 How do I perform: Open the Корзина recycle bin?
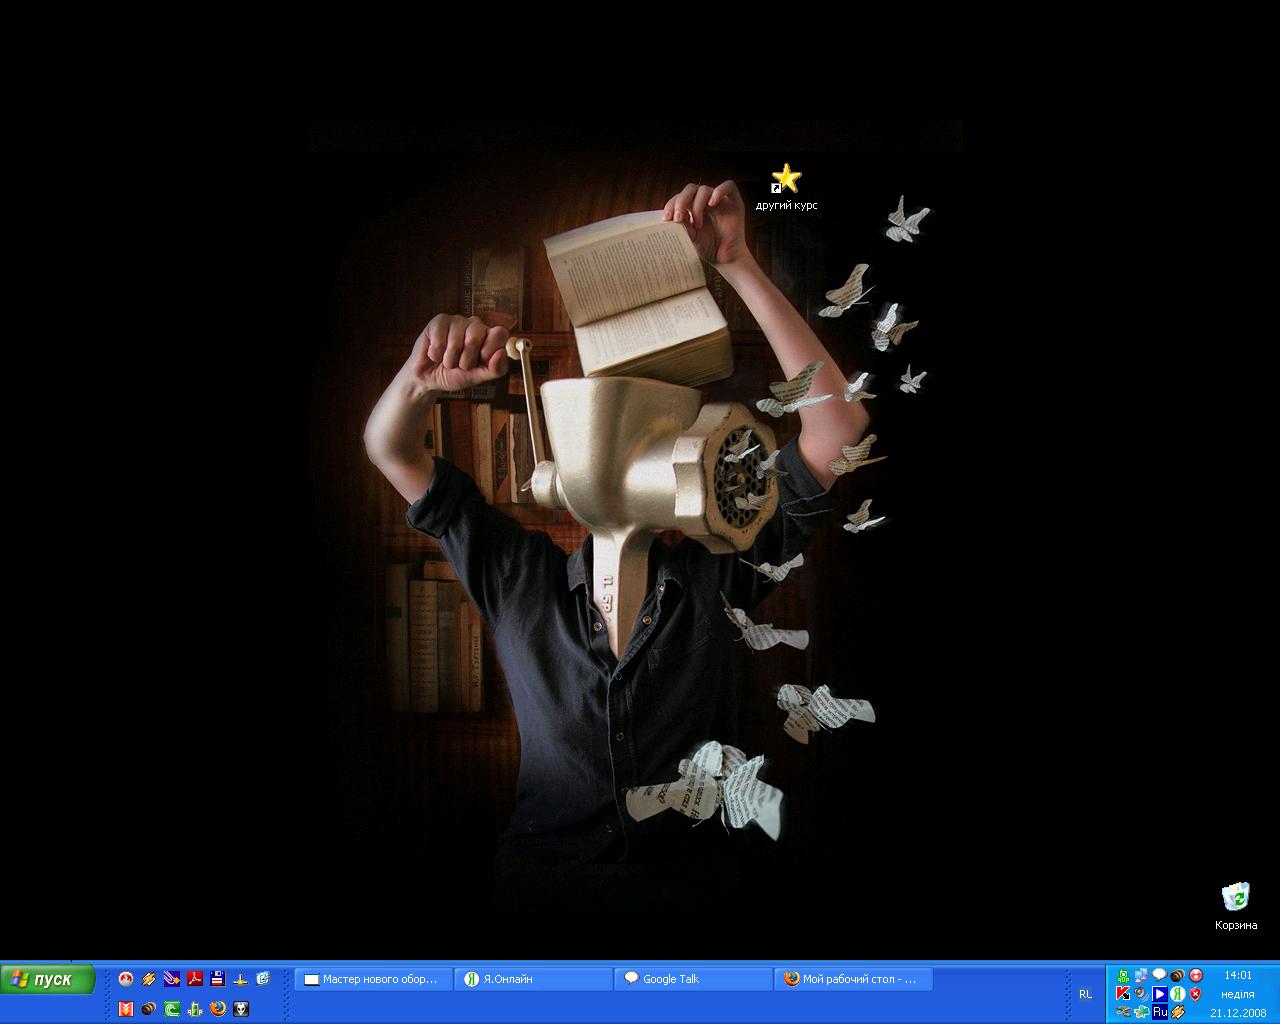point(1236,898)
